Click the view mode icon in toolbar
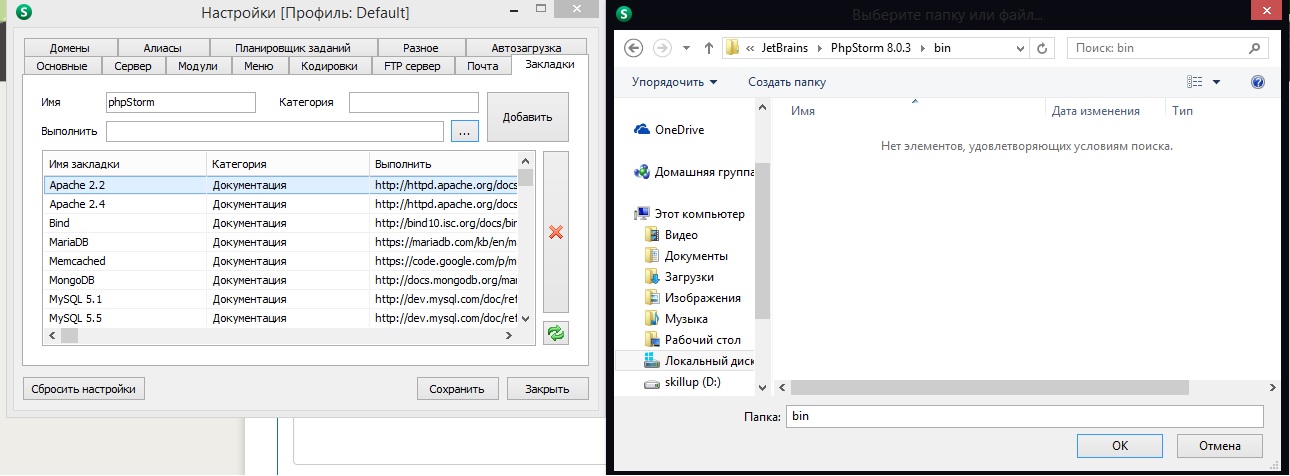This screenshot has height=476, width=1290. pyautogui.click(x=1194, y=82)
